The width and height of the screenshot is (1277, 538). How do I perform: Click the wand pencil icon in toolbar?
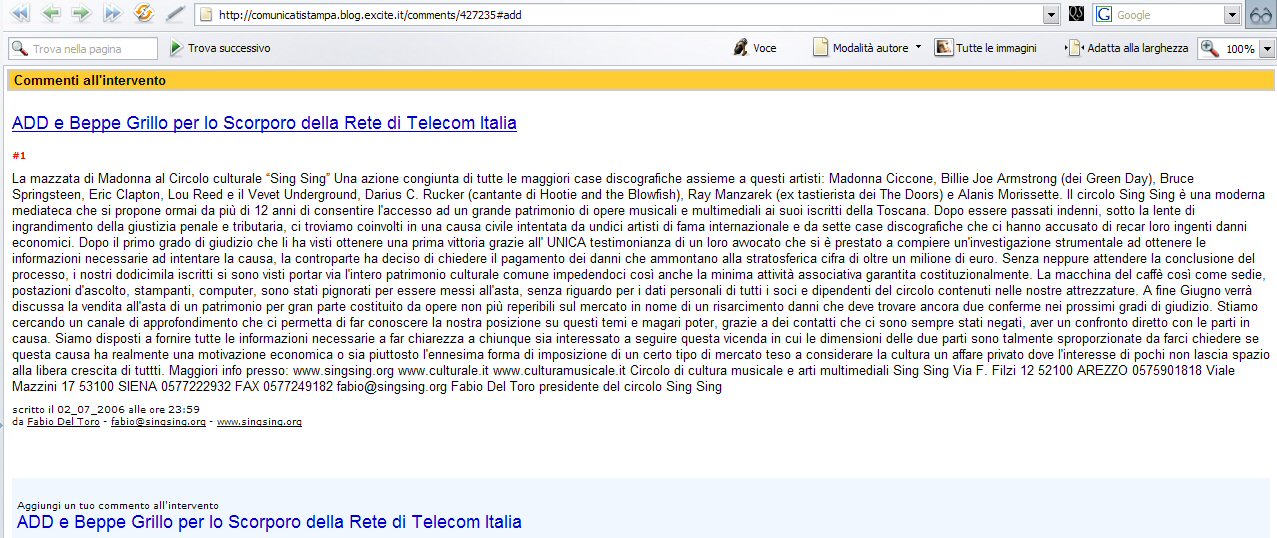click(x=175, y=14)
